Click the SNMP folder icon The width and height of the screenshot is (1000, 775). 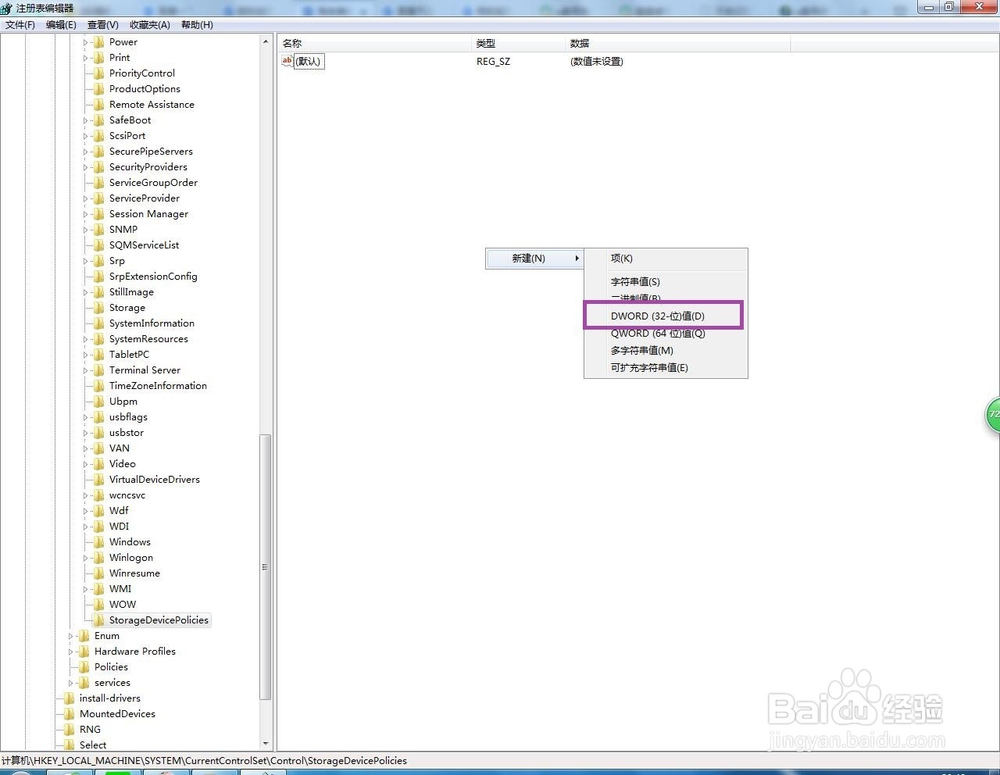click(98, 230)
